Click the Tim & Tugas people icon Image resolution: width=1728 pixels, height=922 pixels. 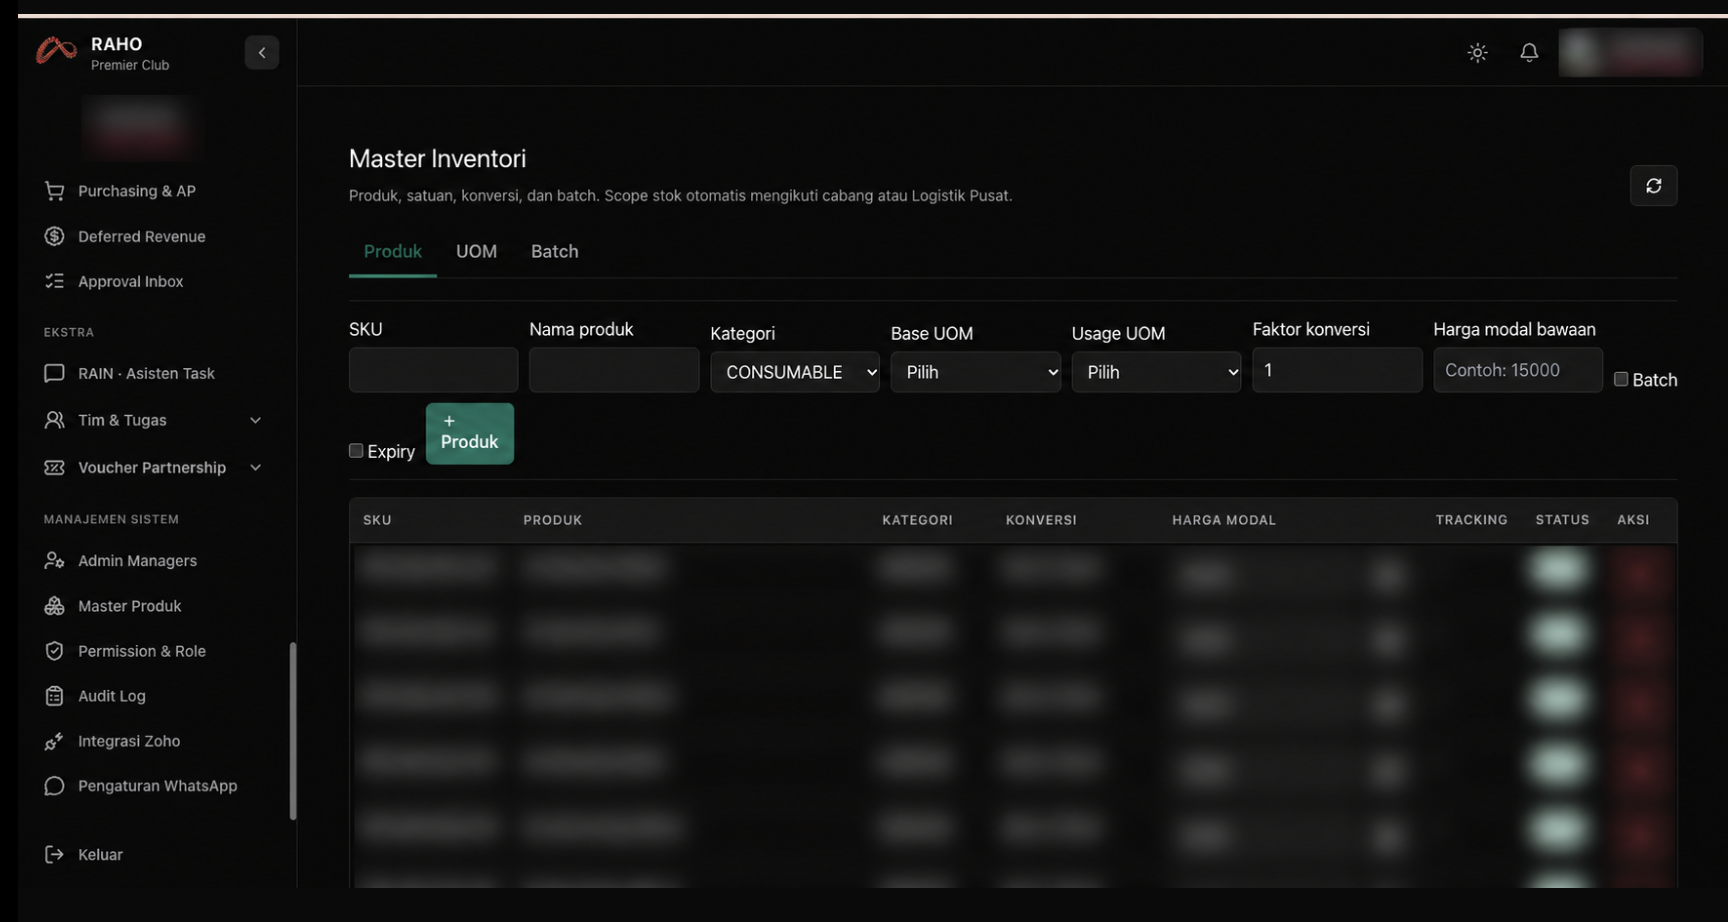point(55,421)
